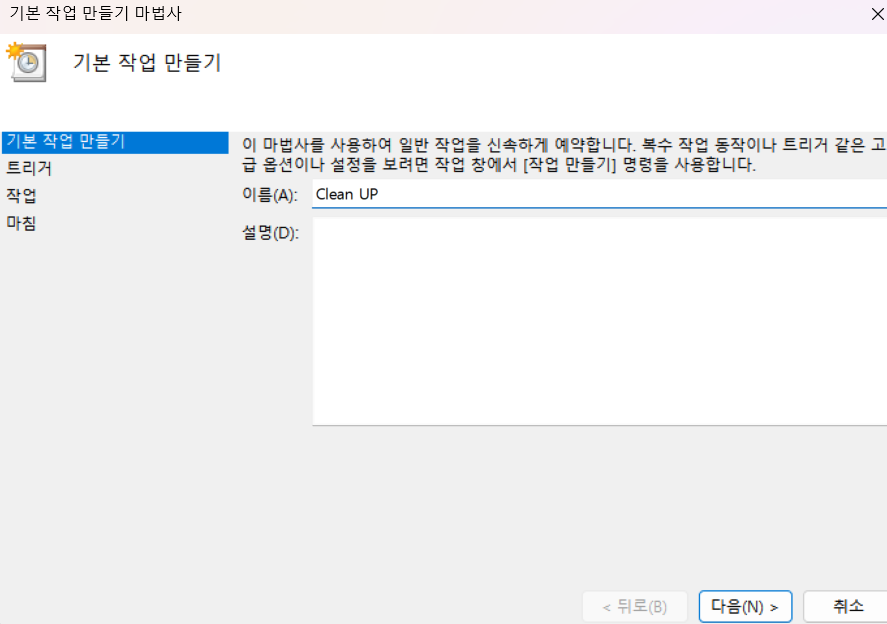Click the large 기본 작업 만들기 heading
The width and height of the screenshot is (887, 624).
click(x=147, y=62)
